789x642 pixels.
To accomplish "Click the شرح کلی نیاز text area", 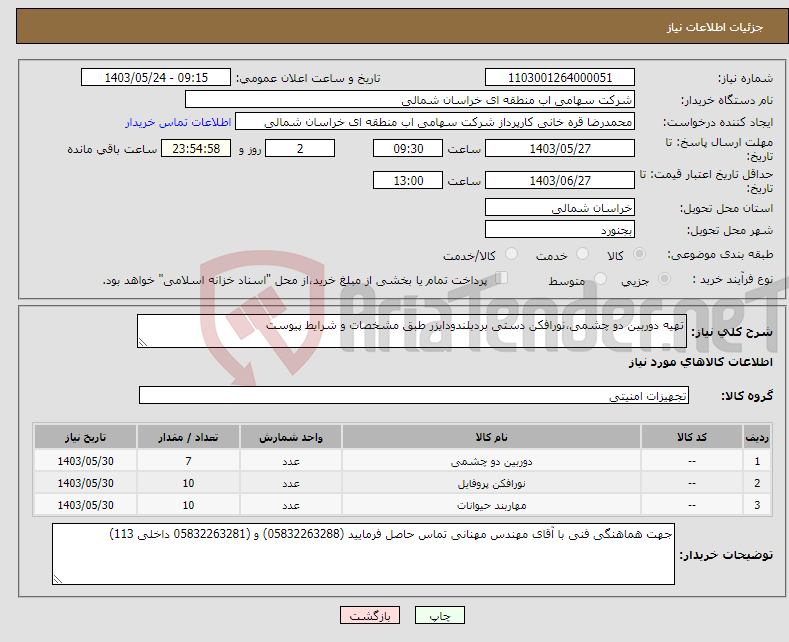I will pos(412,331).
